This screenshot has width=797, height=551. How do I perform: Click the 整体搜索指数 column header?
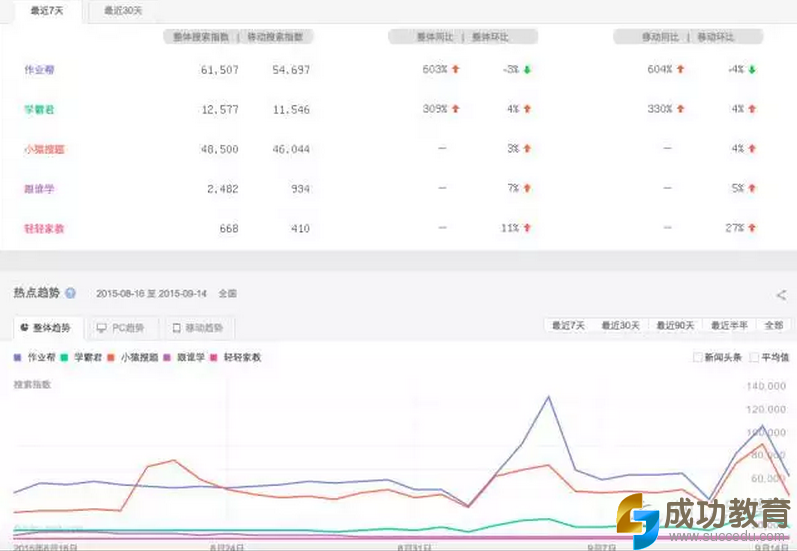[197, 37]
